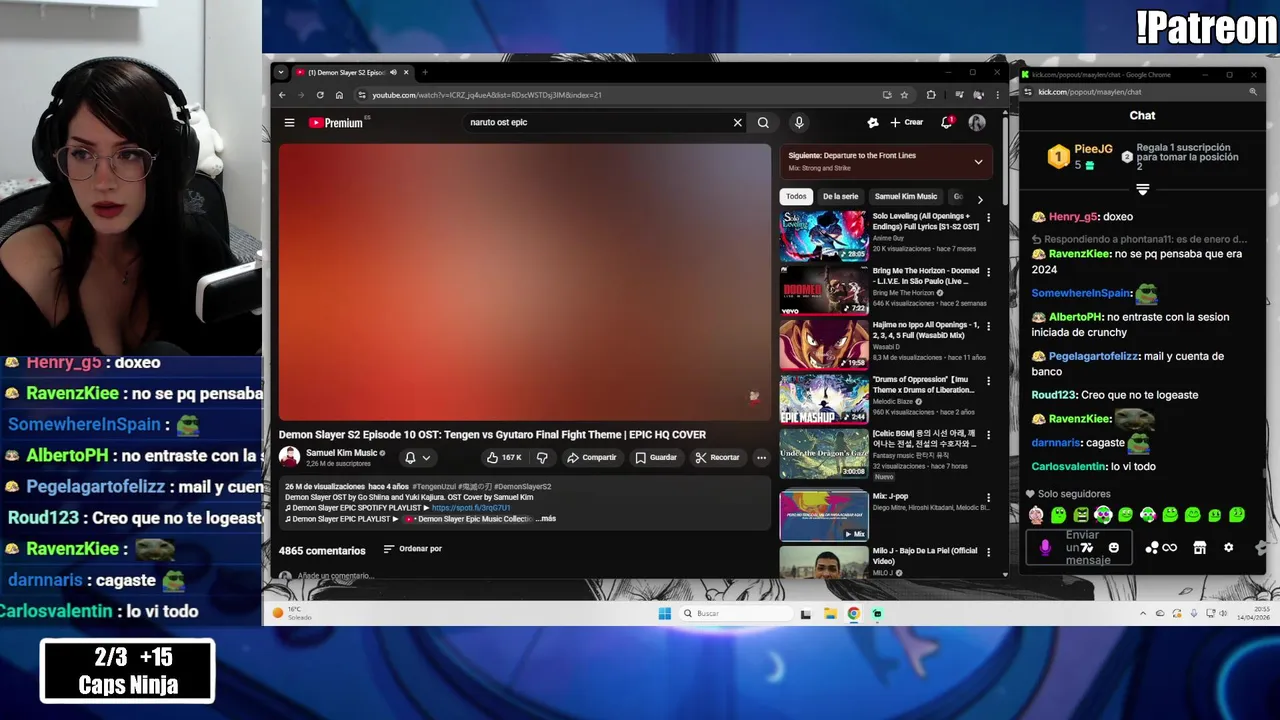Dislike the Demon Slayer video
1280x720 pixels.
point(542,458)
